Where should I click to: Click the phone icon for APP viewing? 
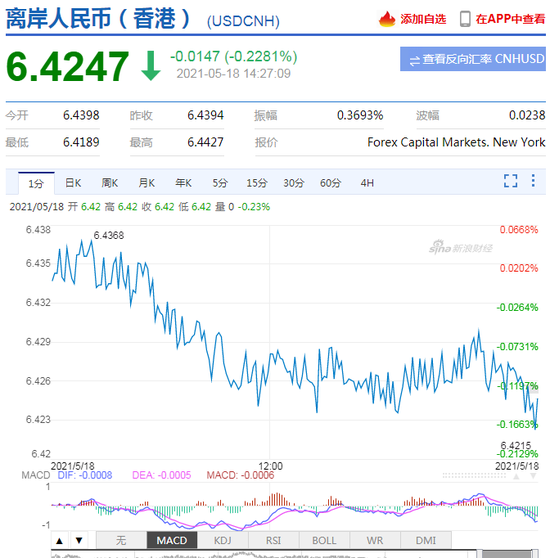coord(465,19)
